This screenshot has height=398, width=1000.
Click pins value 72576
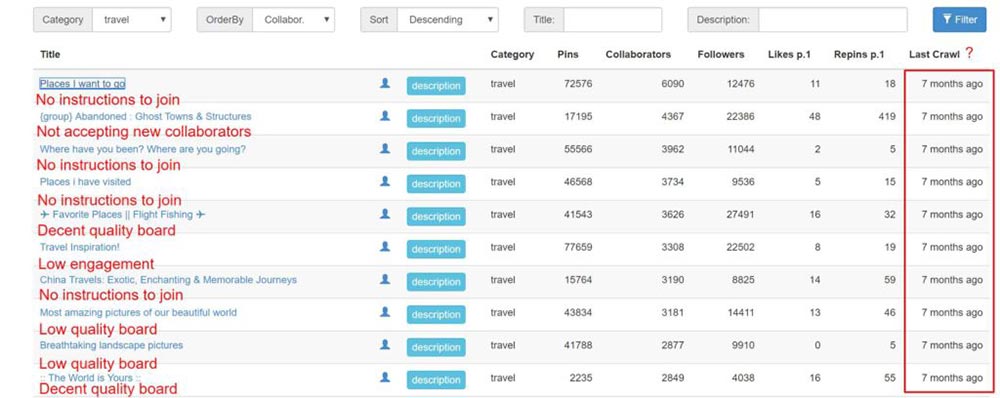[x=578, y=84]
